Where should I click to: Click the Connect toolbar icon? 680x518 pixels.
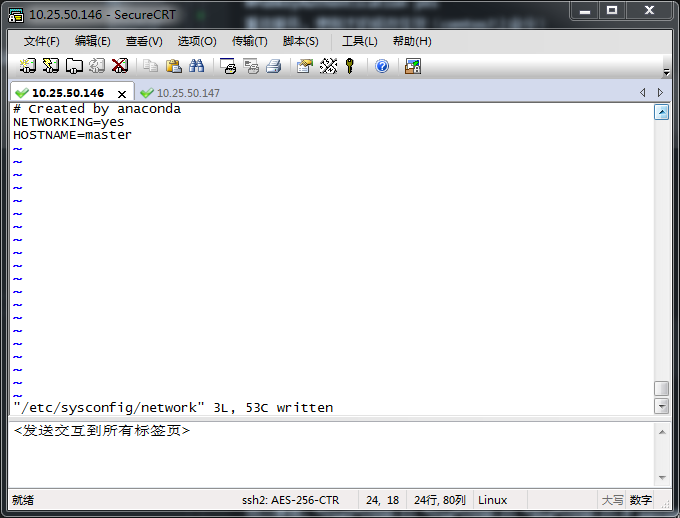28,66
